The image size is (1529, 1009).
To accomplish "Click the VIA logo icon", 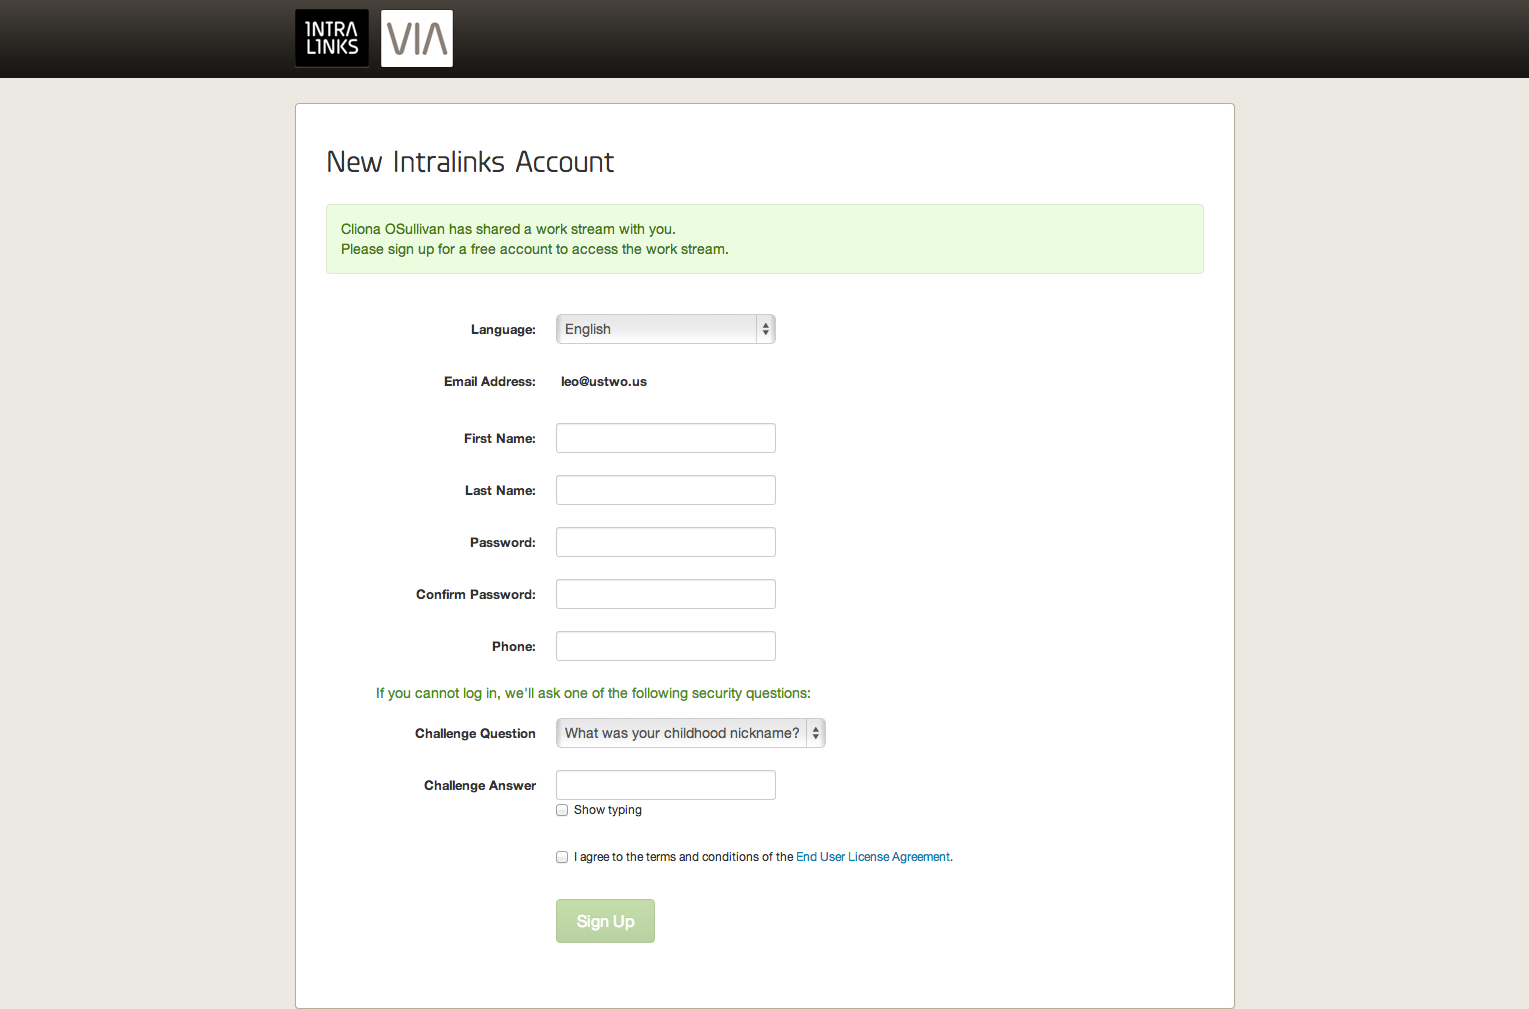I will (x=417, y=38).
